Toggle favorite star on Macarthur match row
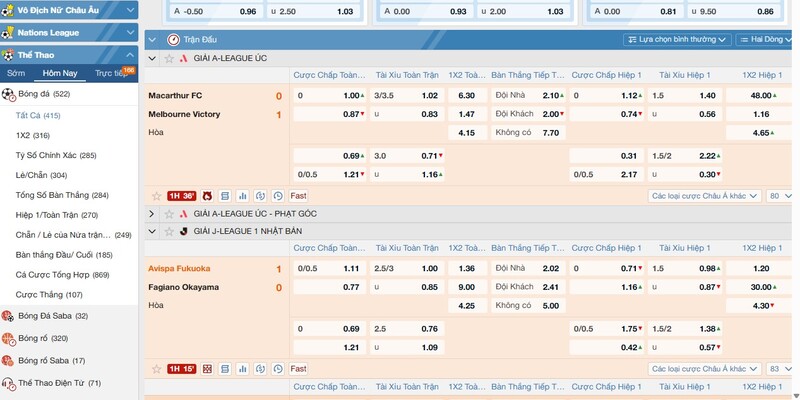 click(156, 196)
